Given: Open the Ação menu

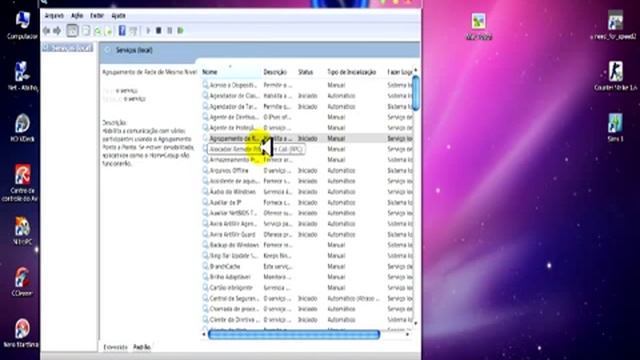Looking at the screenshot, I should (x=77, y=16).
